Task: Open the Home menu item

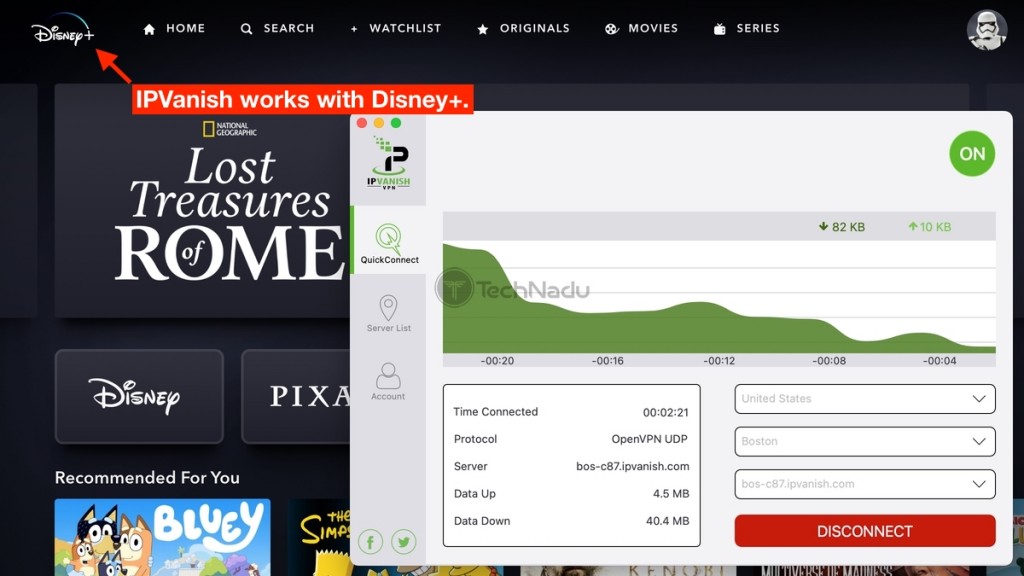Action: pos(174,29)
